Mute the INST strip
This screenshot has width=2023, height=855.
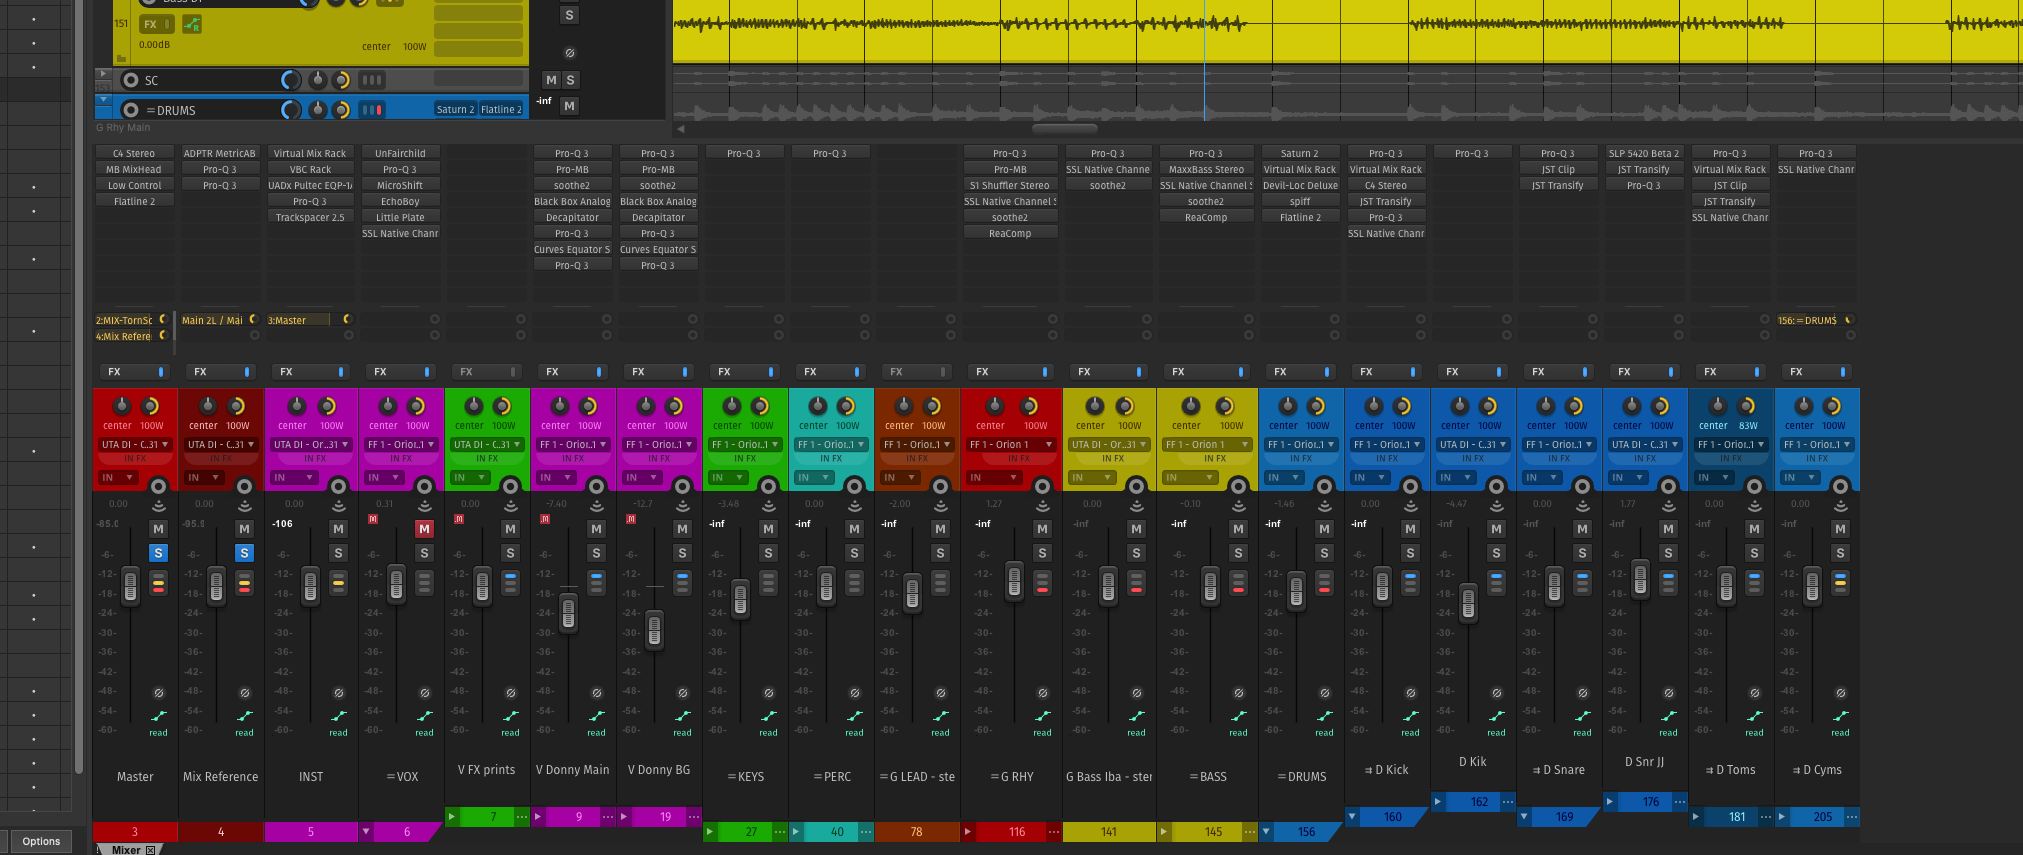pyautogui.click(x=338, y=529)
